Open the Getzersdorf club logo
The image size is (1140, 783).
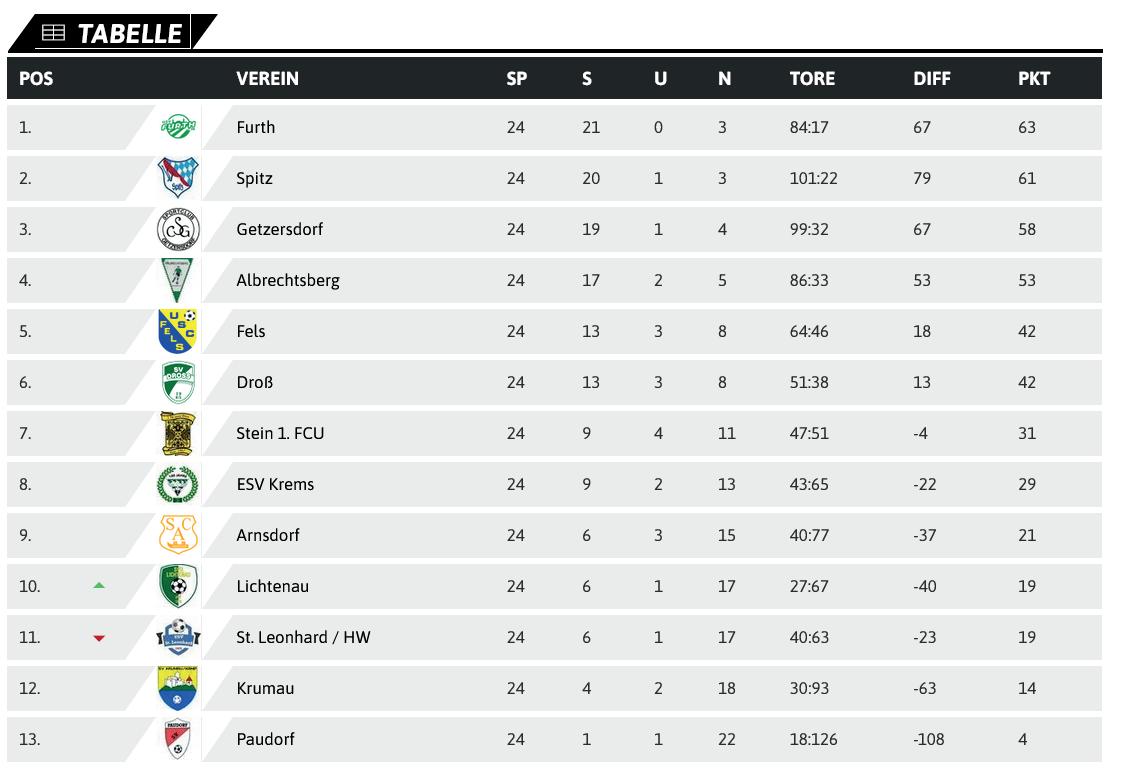click(178, 229)
